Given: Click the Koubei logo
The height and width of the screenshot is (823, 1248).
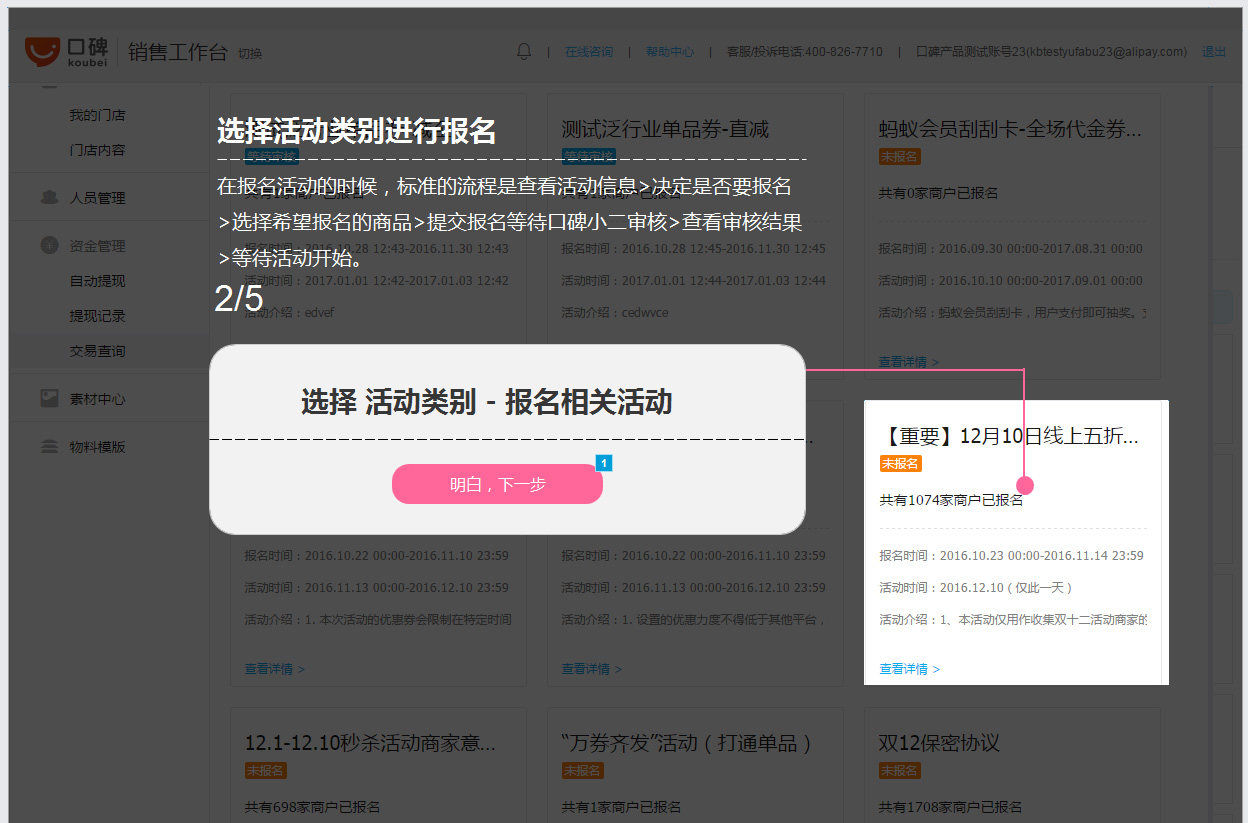Looking at the screenshot, I should pos(67,51).
